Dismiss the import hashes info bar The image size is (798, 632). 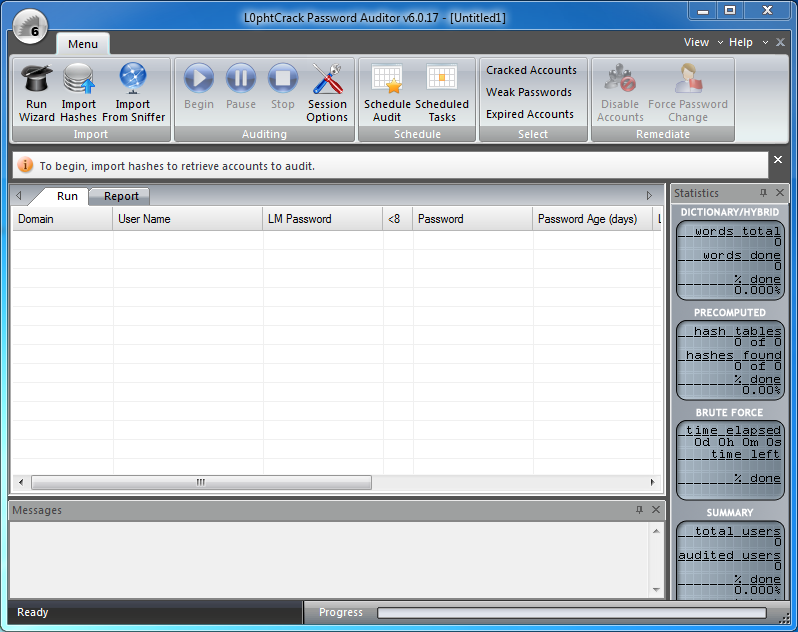[778, 160]
